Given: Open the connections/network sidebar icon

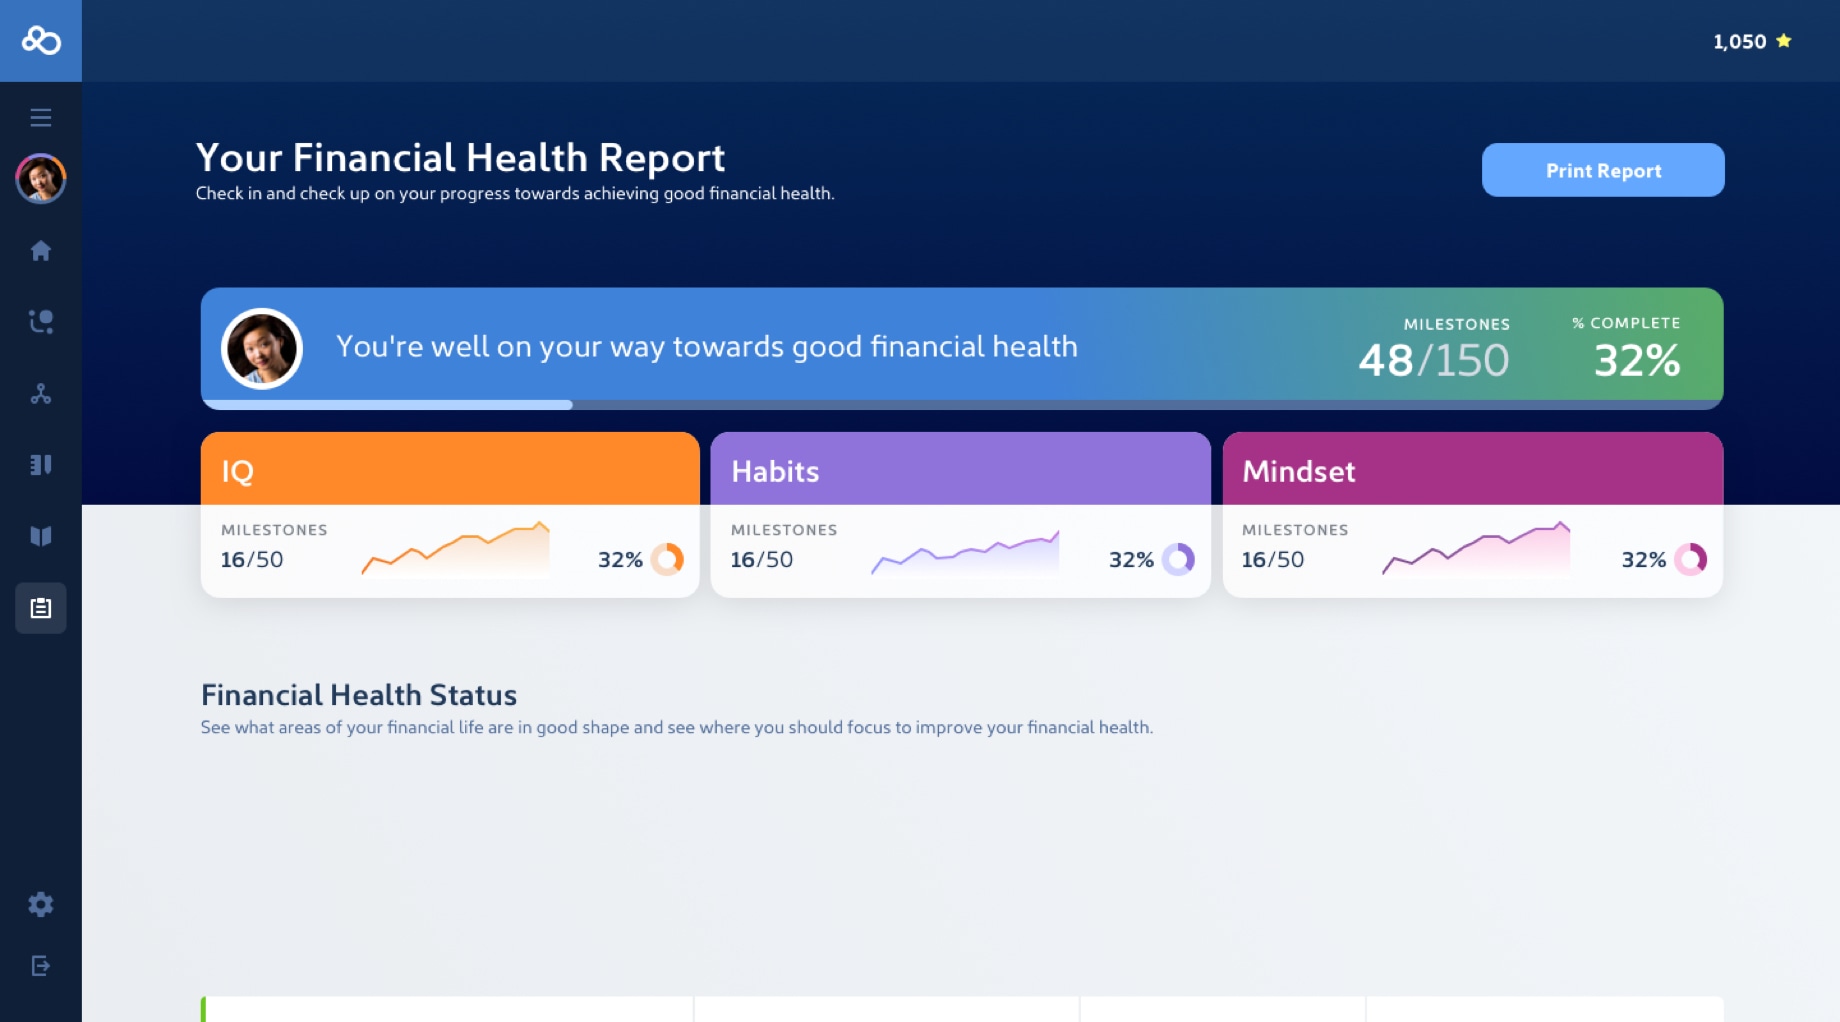Looking at the screenshot, I should [x=40, y=394].
